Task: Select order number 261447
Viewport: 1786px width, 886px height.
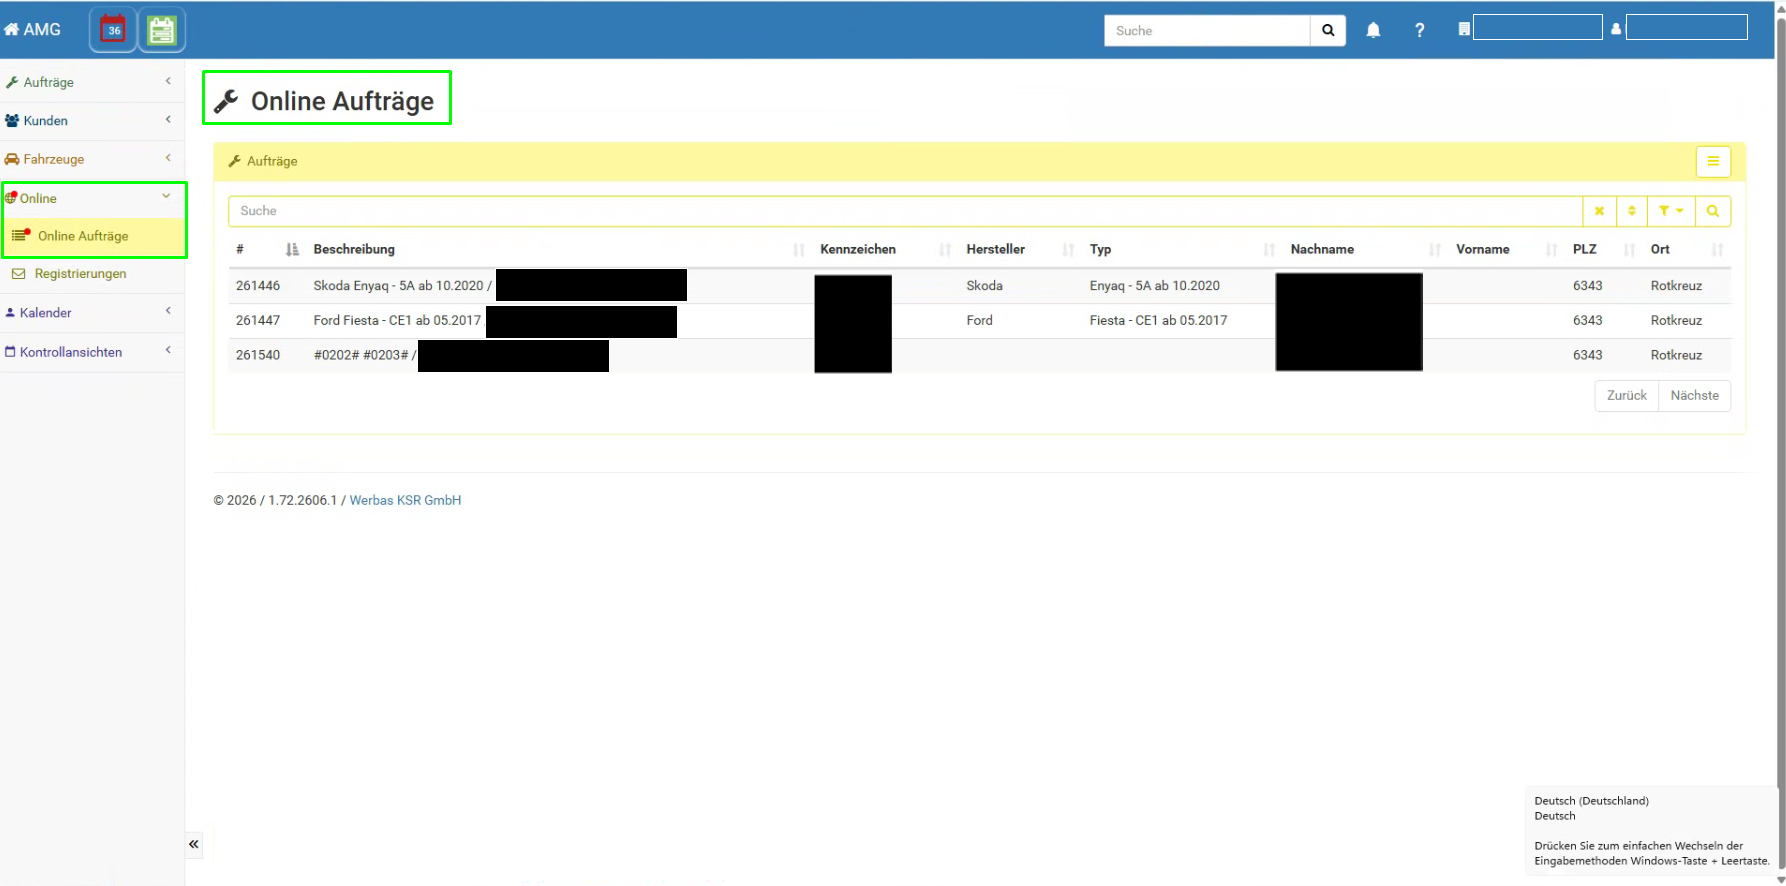Action: pos(258,321)
